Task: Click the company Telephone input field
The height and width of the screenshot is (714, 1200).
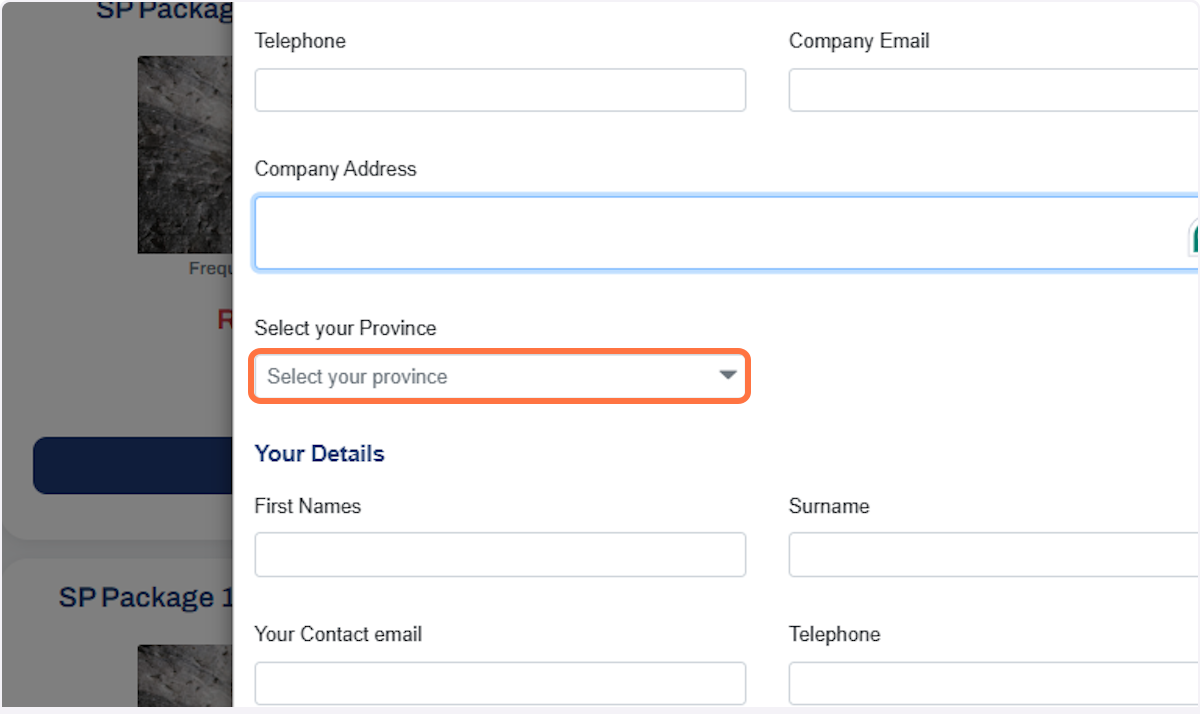Action: [500, 90]
